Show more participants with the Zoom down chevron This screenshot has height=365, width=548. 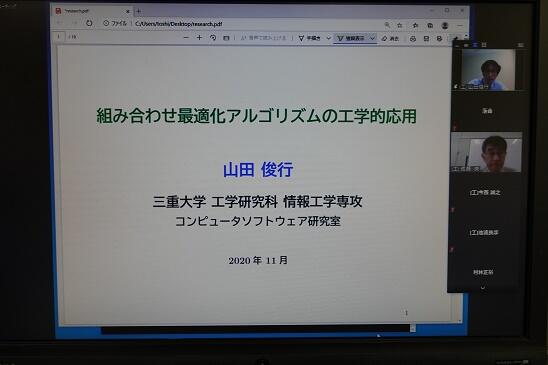click(x=483, y=288)
